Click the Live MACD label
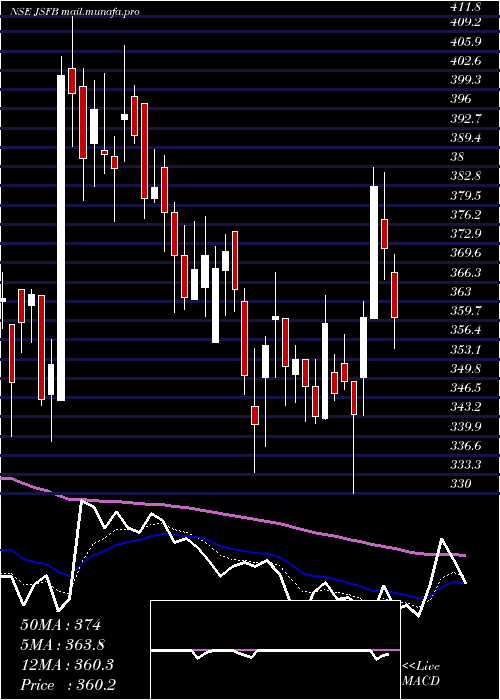The width and height of the screenshot is (500, 700). 421,674
